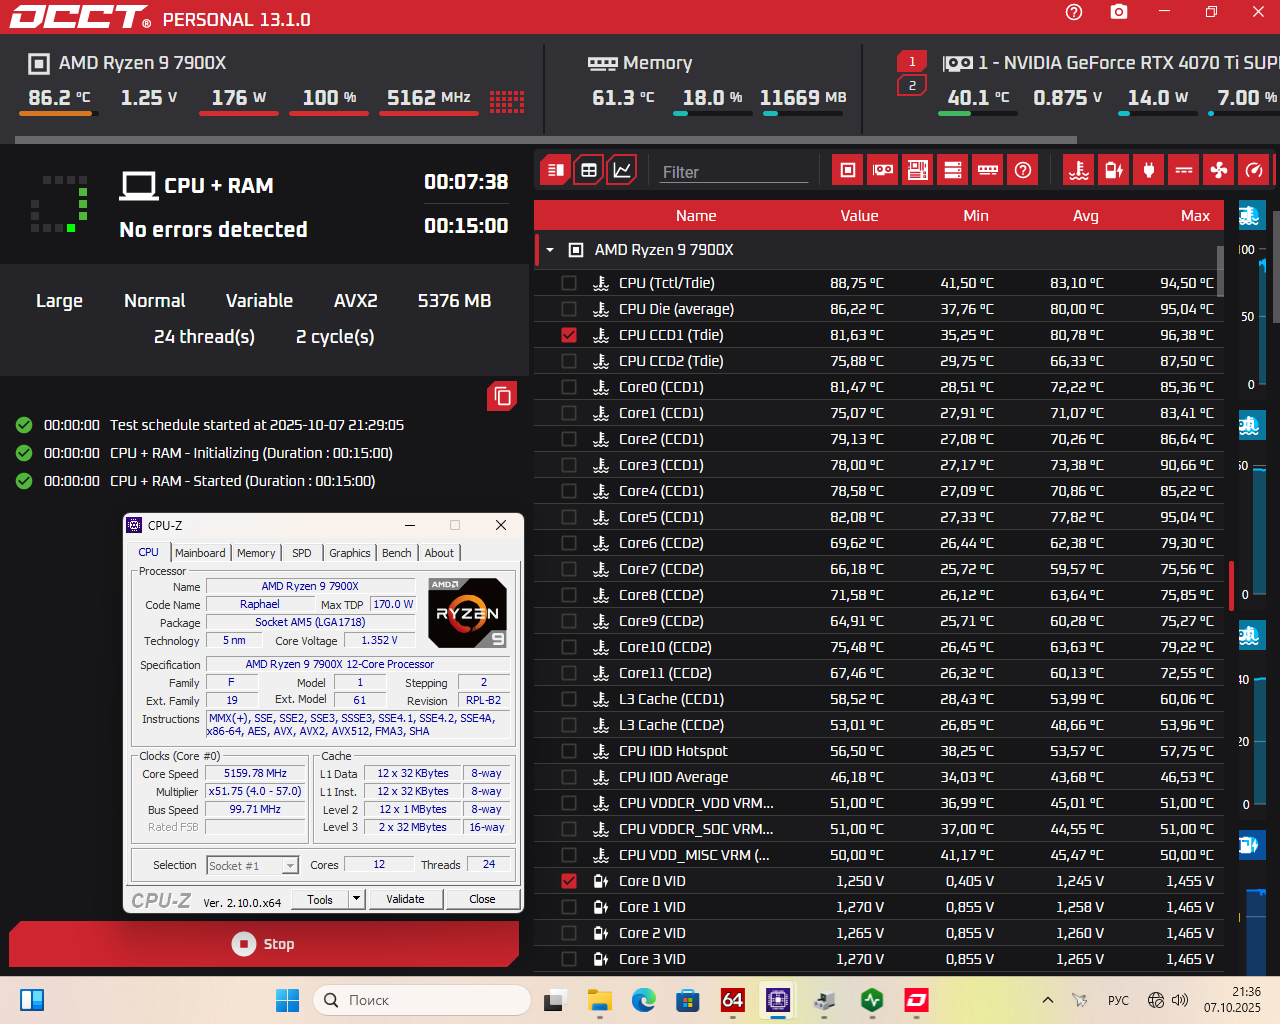
Task: Check the Core0 (CCD1) checkbox
Action: pos(569,387)
